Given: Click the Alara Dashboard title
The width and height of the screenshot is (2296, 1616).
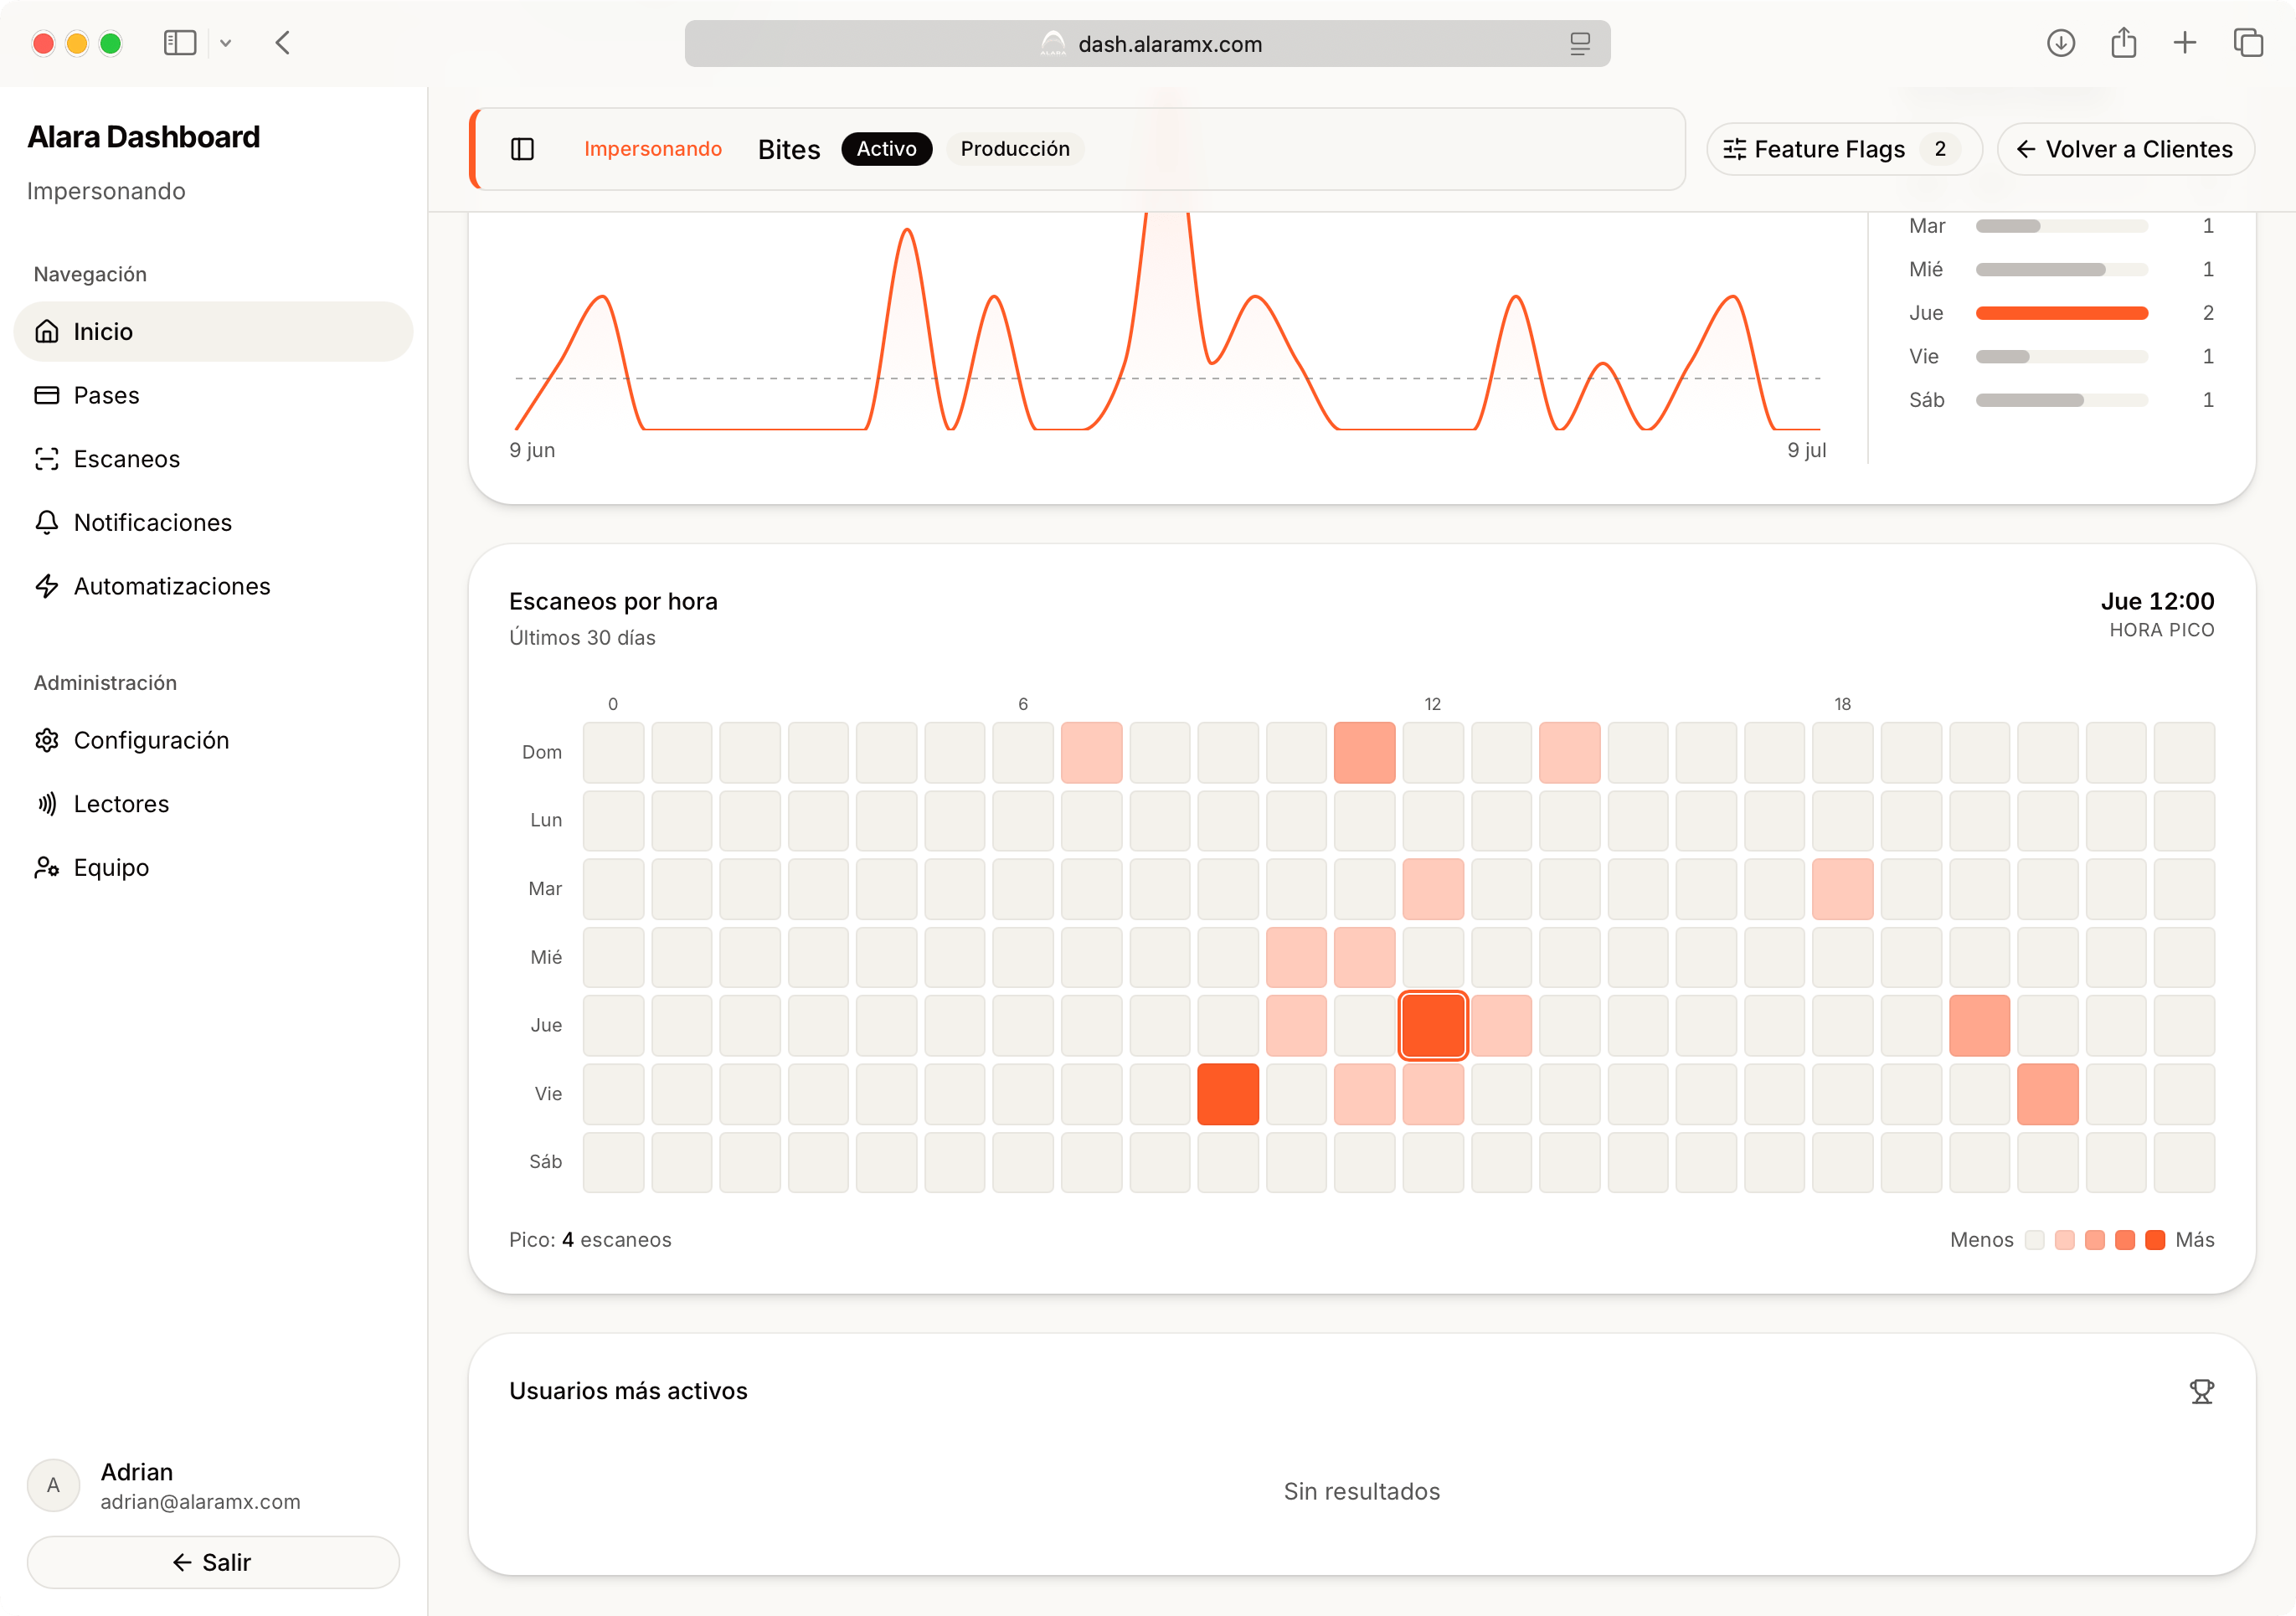Looking at the screenshot, I should 144,137.
